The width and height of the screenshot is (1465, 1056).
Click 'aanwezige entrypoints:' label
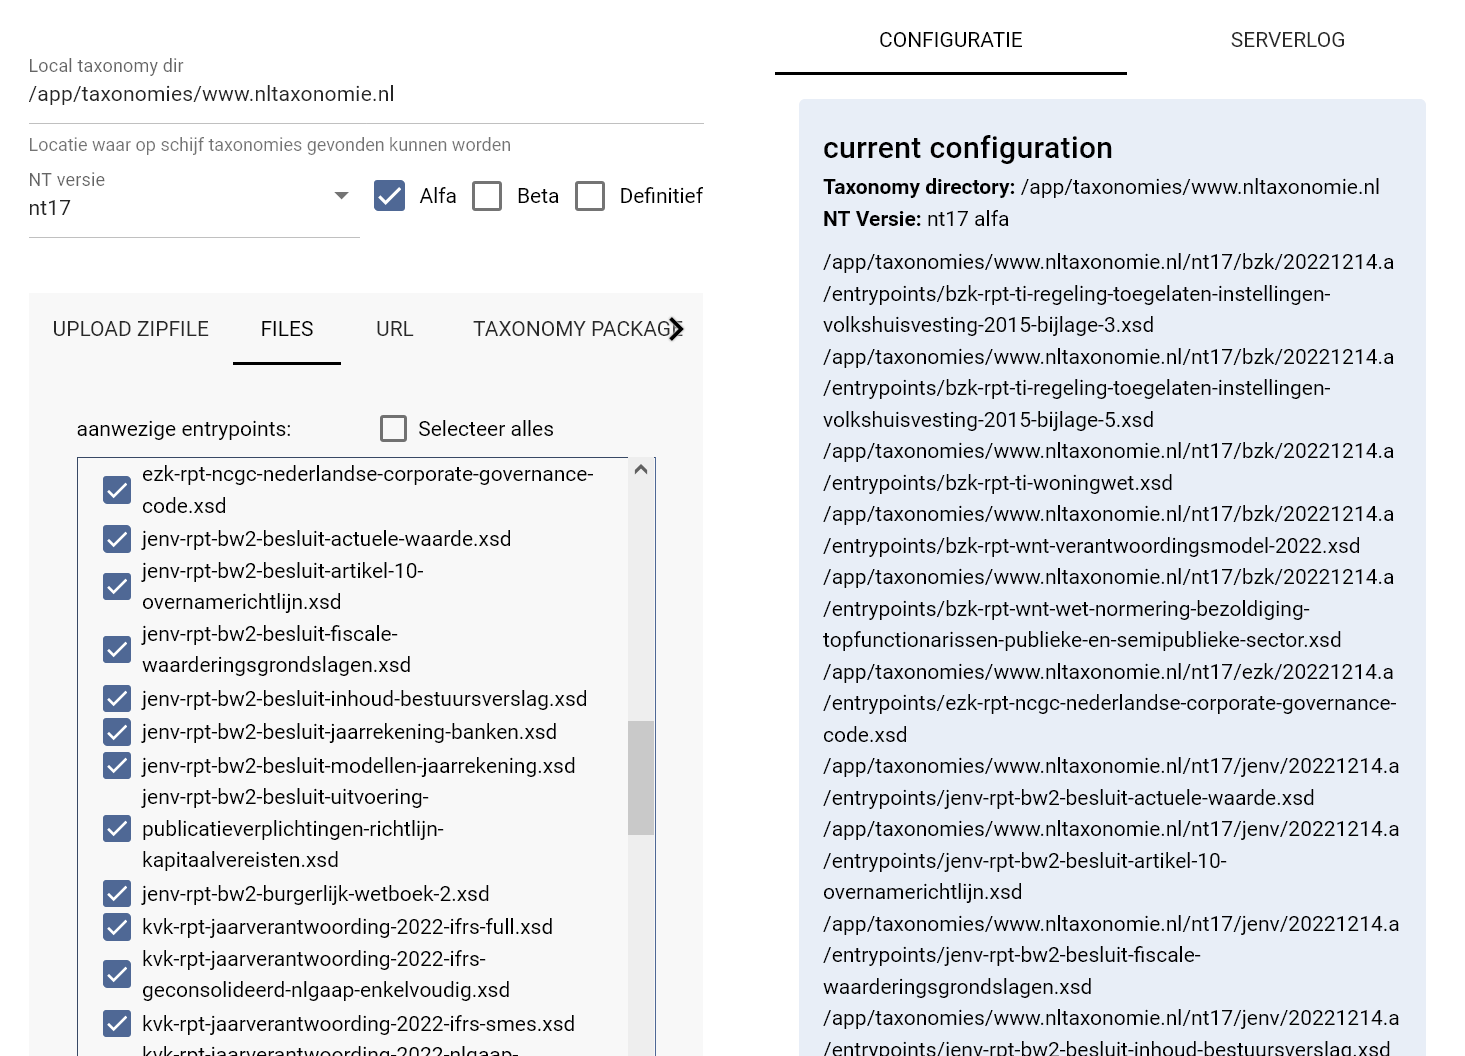pos(184,429)
